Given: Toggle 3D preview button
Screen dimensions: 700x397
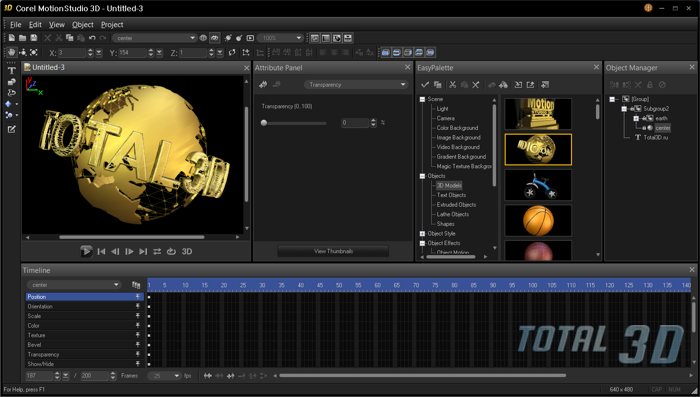Looking at the screenshot, I should pyautogui.click(x=187, y=251).
